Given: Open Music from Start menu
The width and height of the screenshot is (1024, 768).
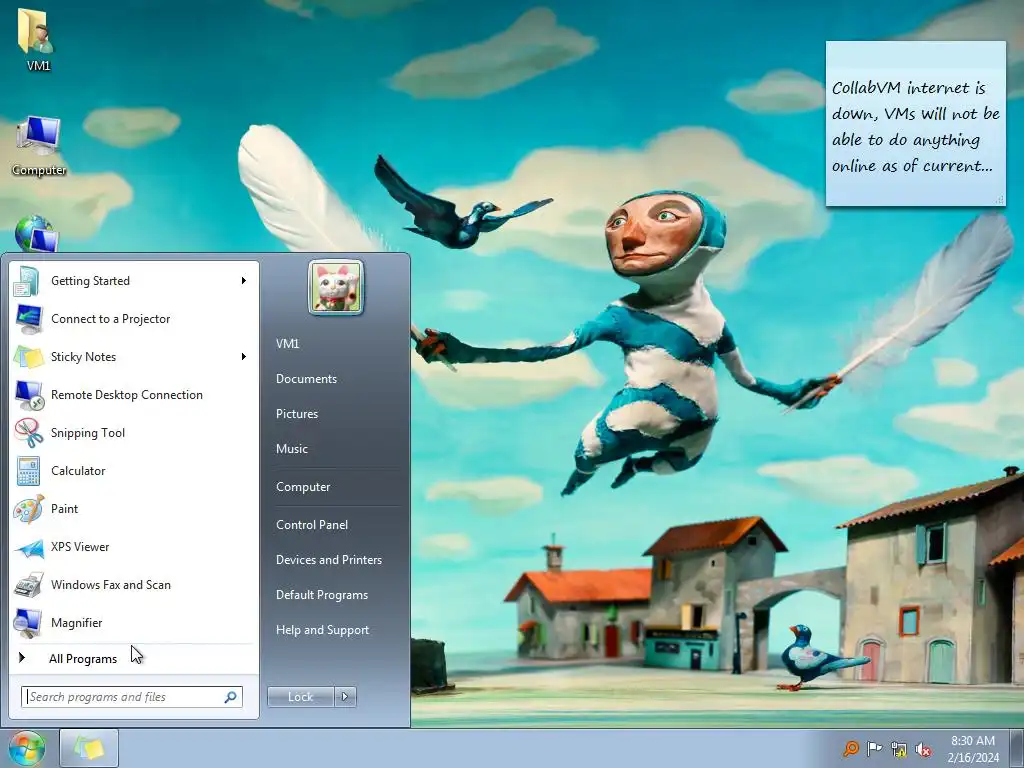Looking at the screenshot, I should coord(292,449).
